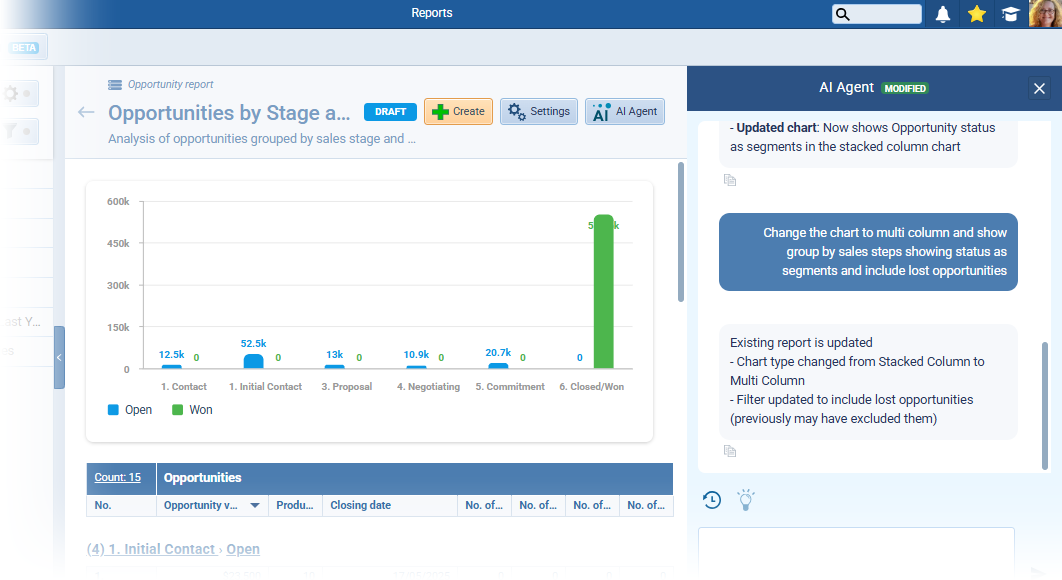Click the 'Count: 15' link

point(117,478)
